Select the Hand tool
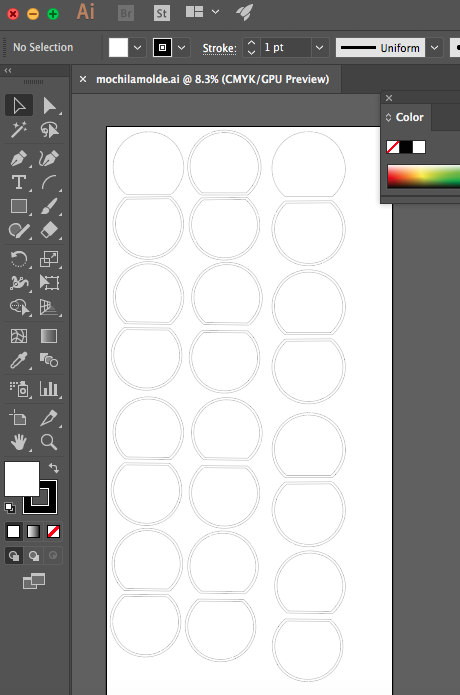The height and width of the screenshot is (695, 460). 19,442
